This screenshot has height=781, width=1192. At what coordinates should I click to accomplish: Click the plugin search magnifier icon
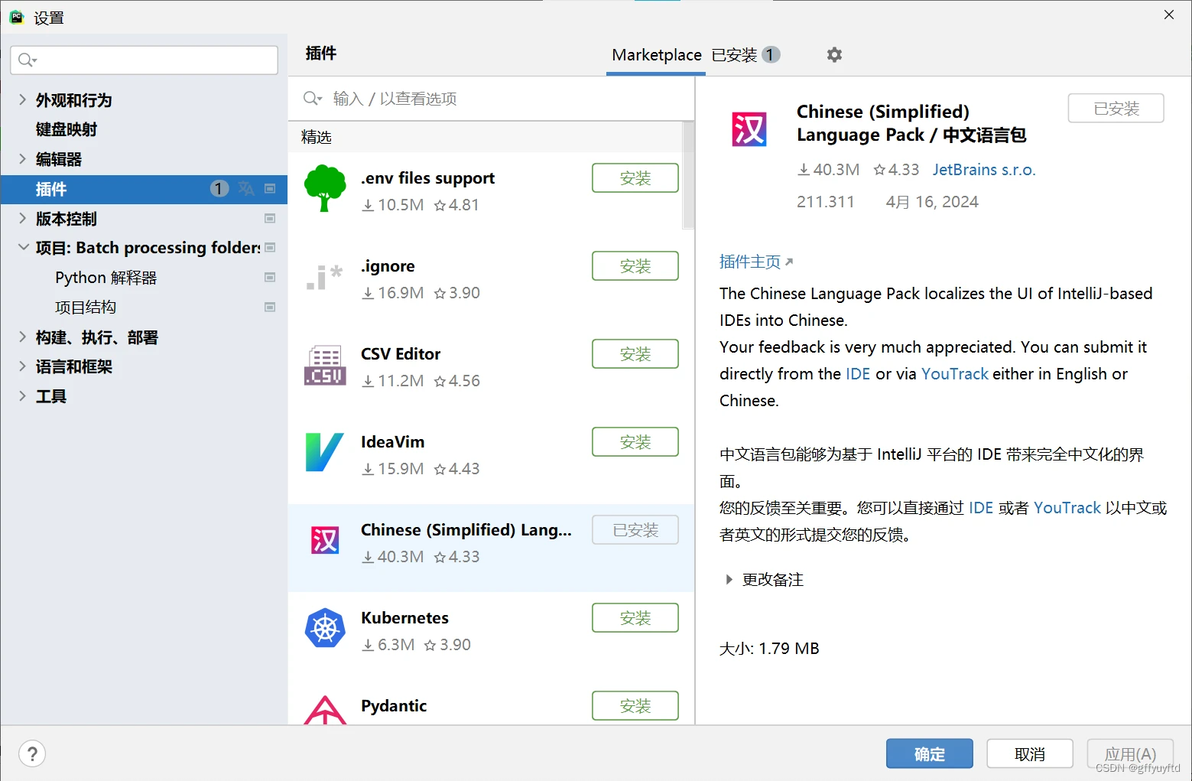312,98
